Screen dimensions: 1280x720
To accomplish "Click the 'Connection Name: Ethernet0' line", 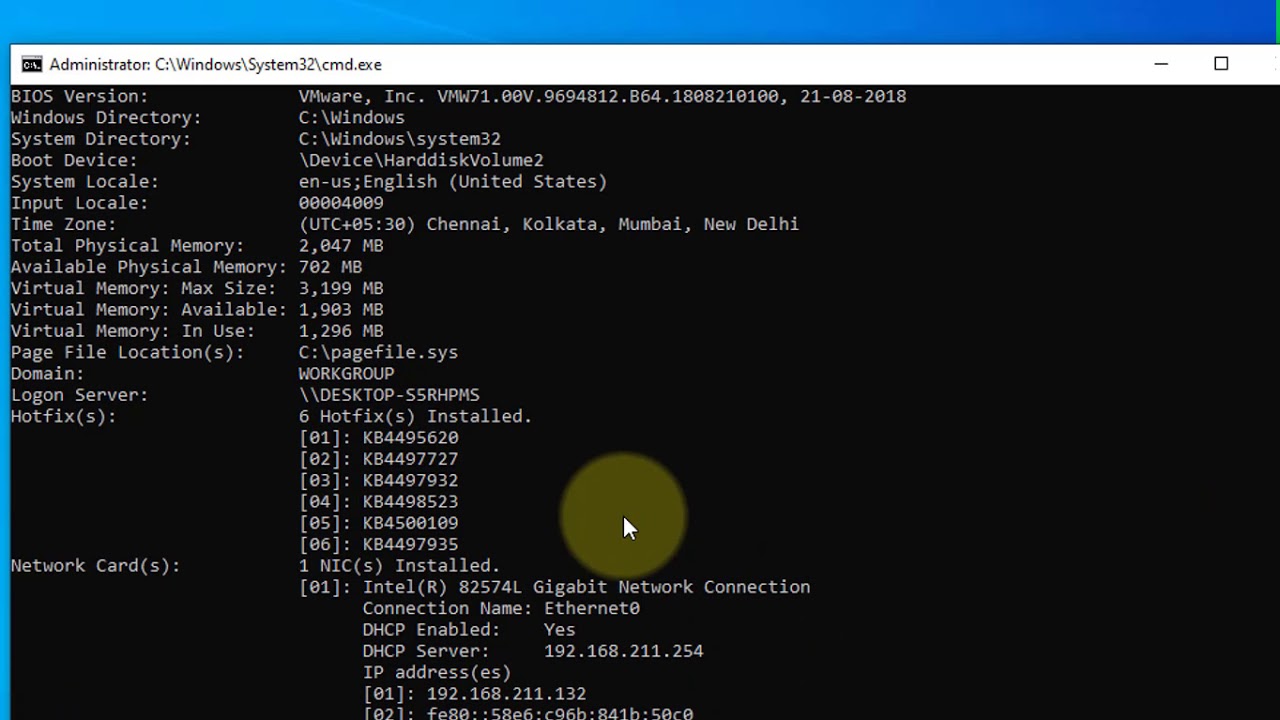I will pyautogui.click(x=501, y=609).
